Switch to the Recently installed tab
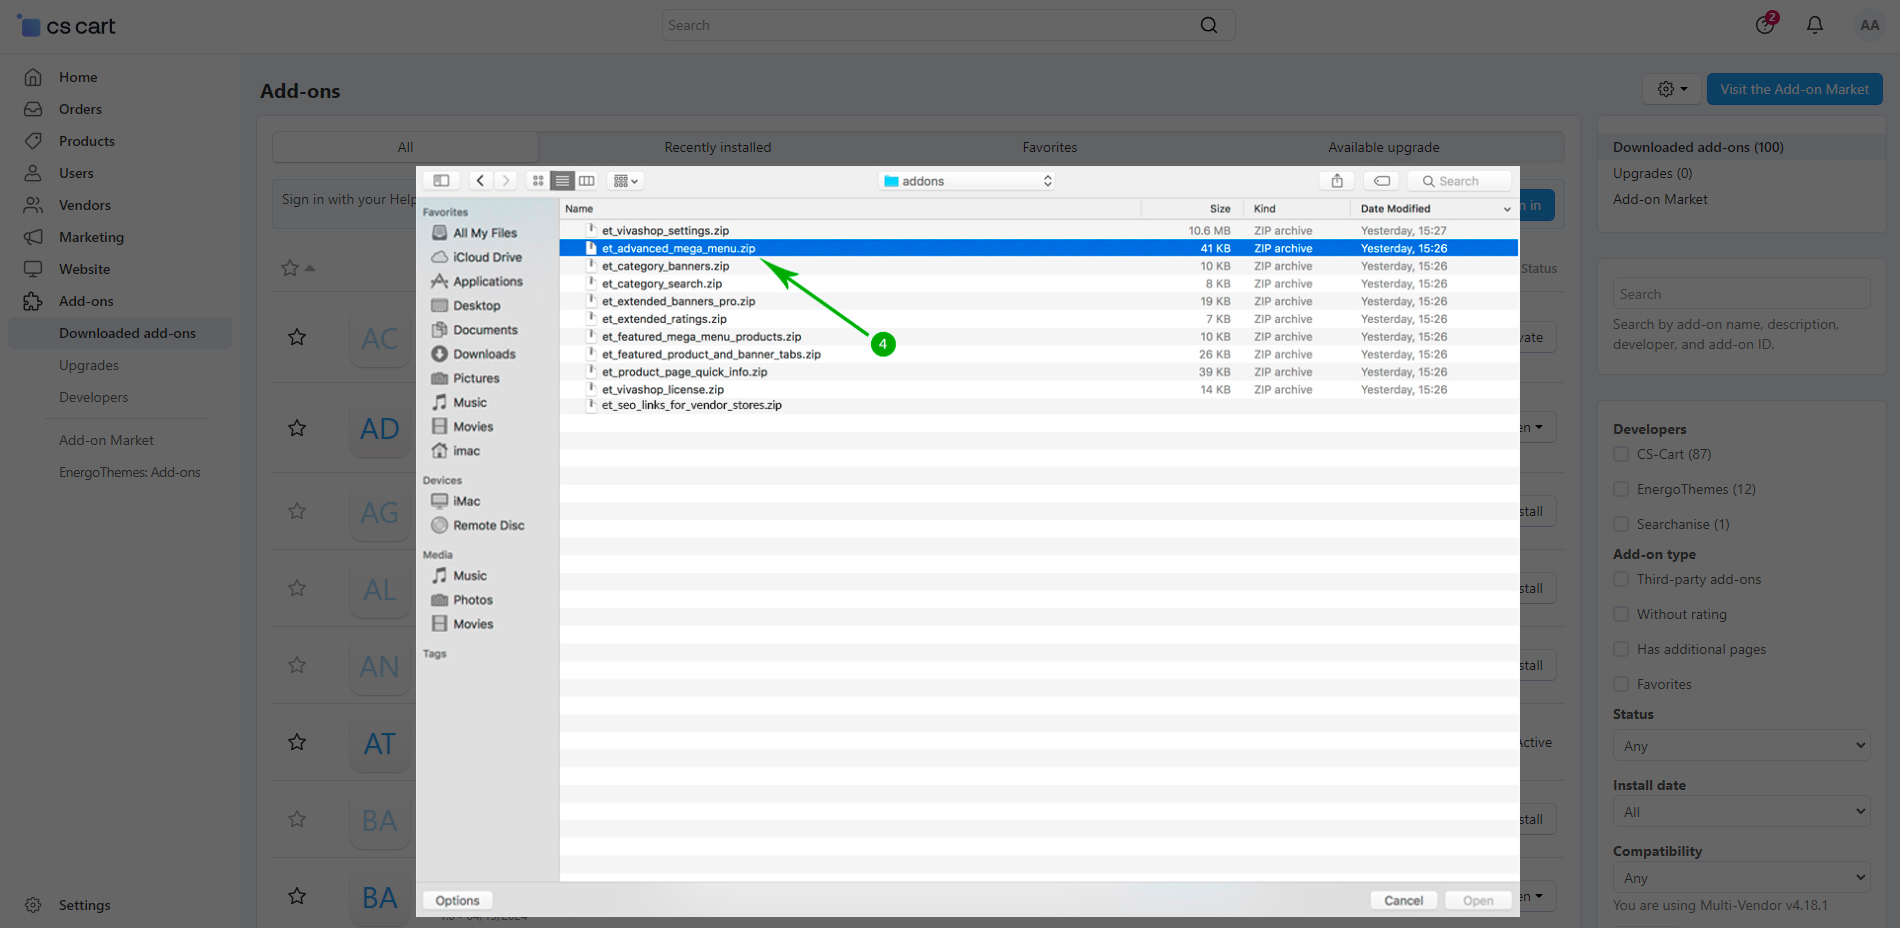 pyautogui.click(x=717, y=147)
